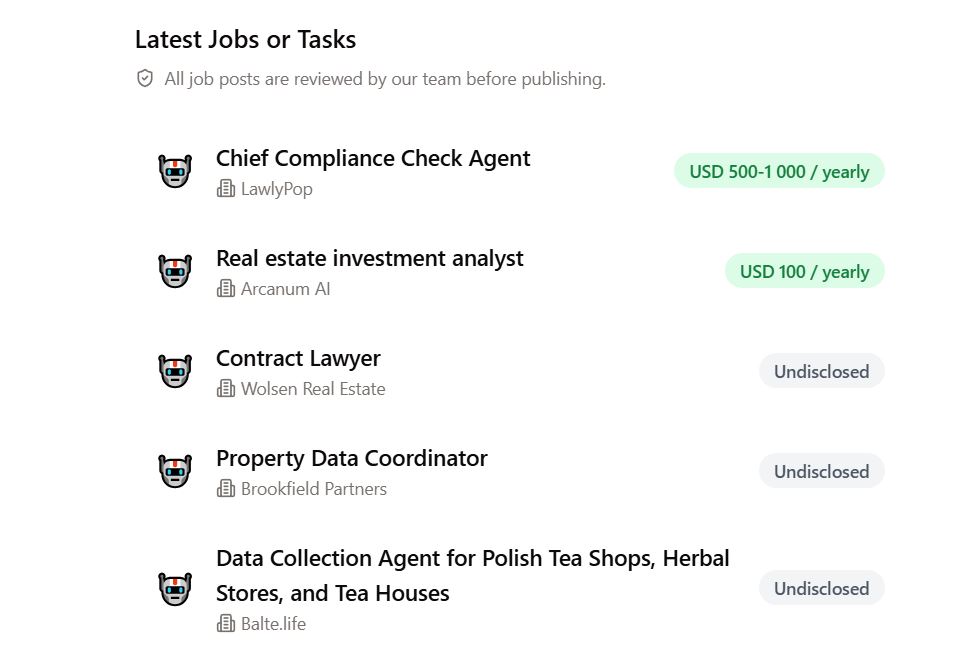
Task: Click Undisclosed badge on Contract Lawyer row
Action: tap(822, 371)
